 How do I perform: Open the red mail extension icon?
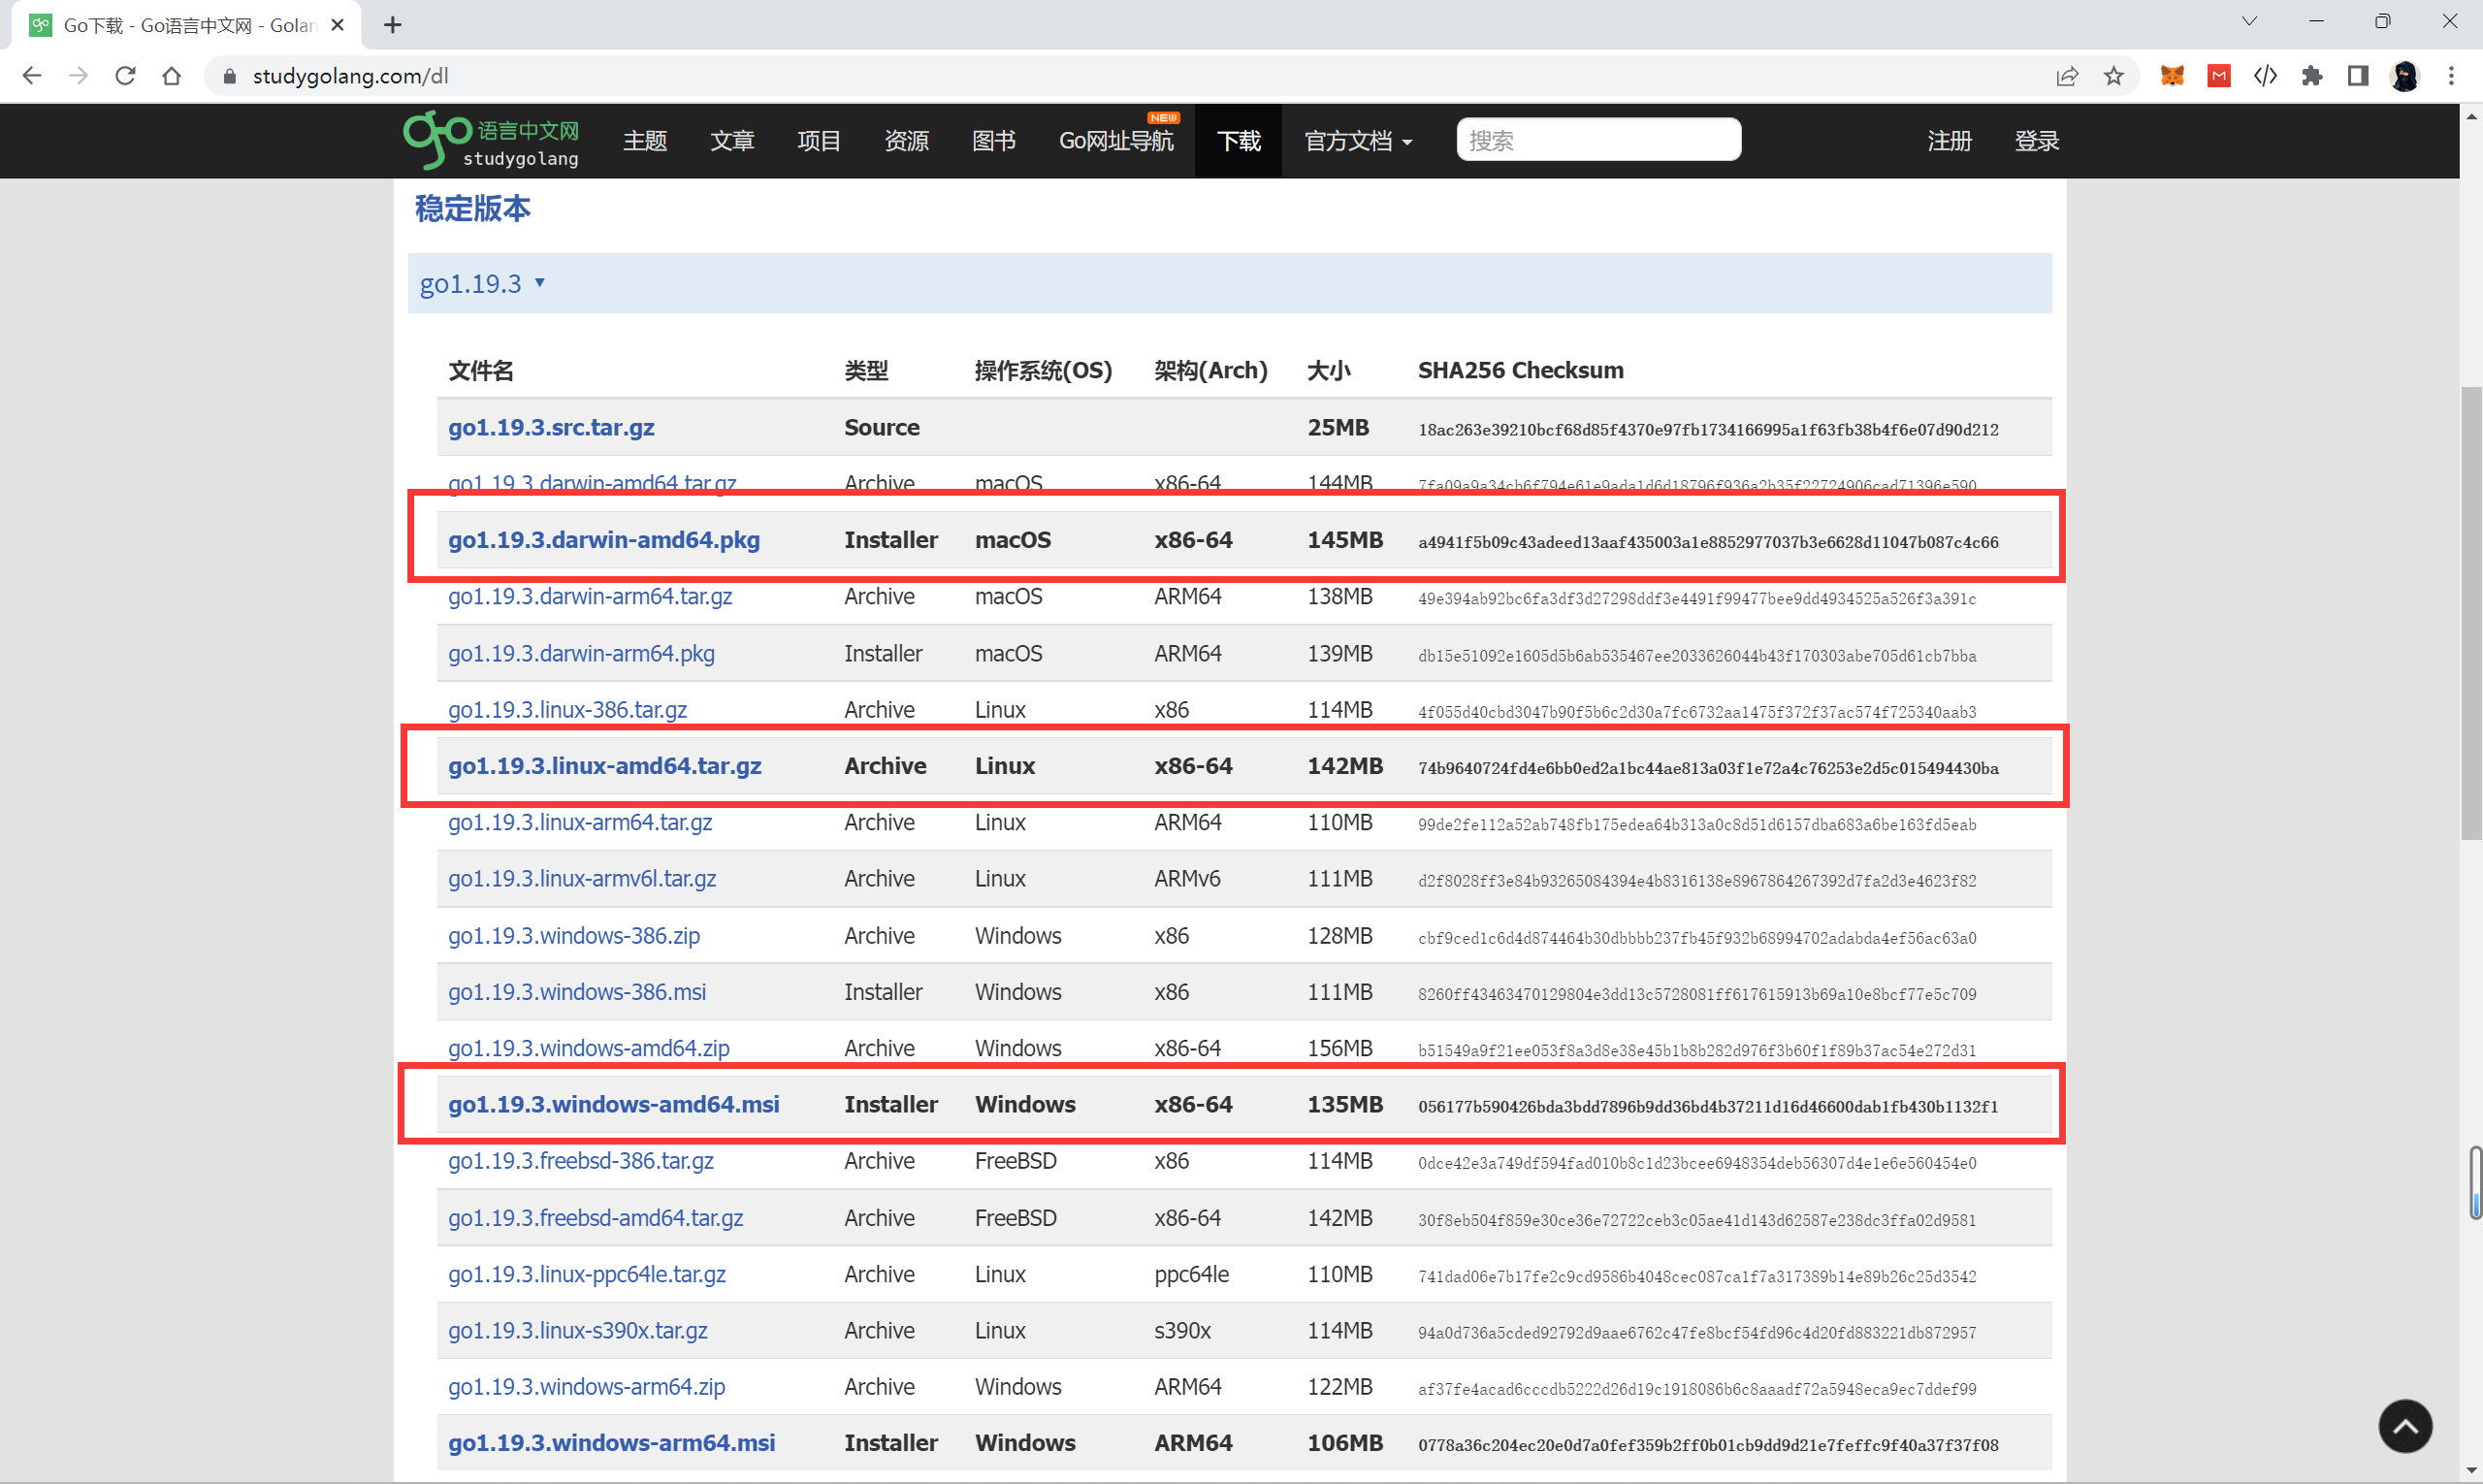click(x=2219, y=76)
